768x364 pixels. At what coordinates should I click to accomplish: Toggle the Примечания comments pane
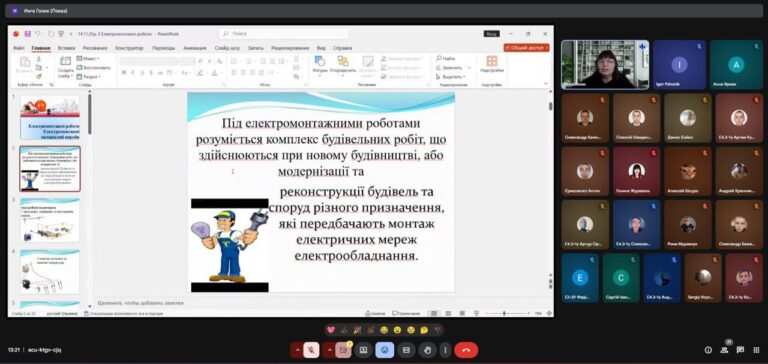tap(406, 314)
